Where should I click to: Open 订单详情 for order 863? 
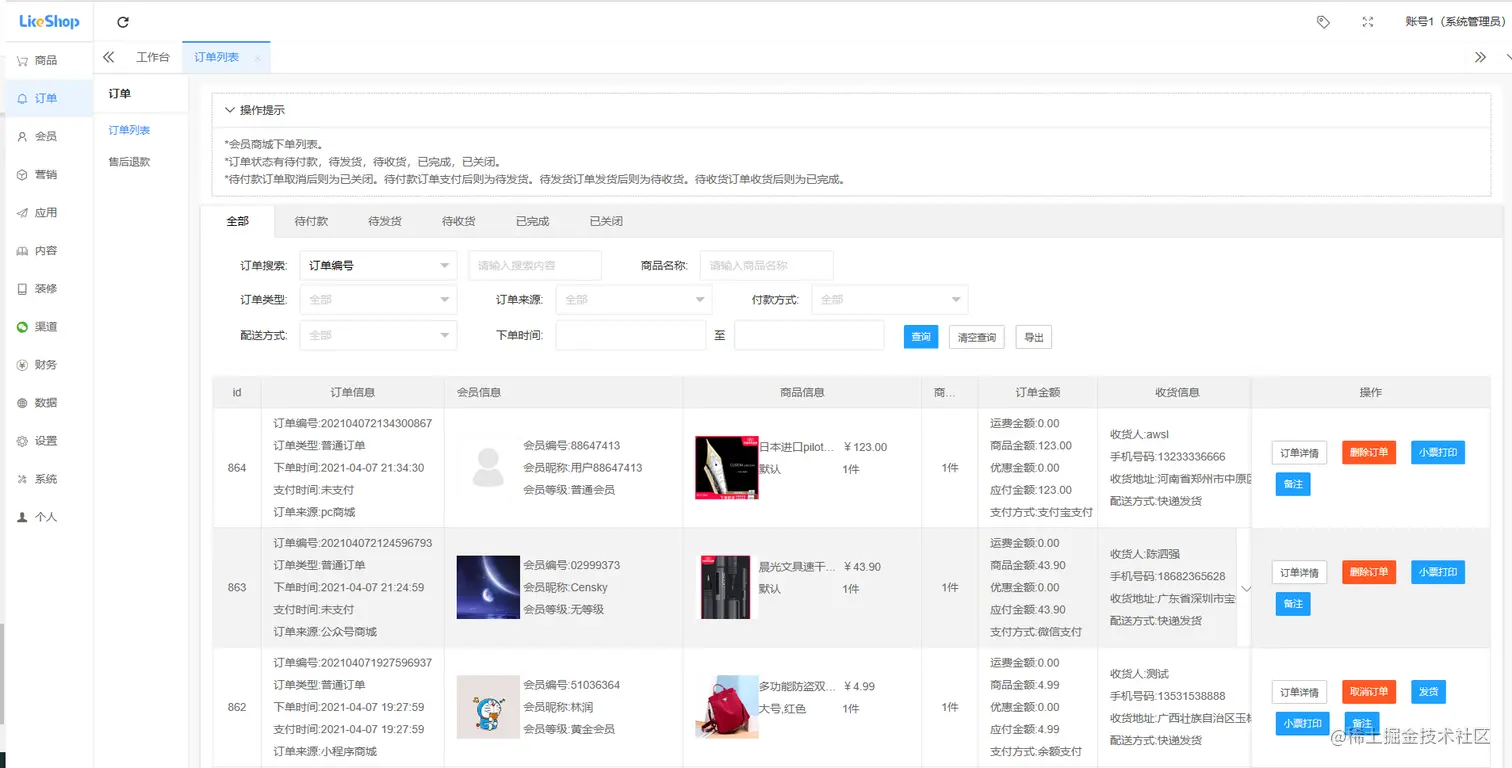[1299, 572]
